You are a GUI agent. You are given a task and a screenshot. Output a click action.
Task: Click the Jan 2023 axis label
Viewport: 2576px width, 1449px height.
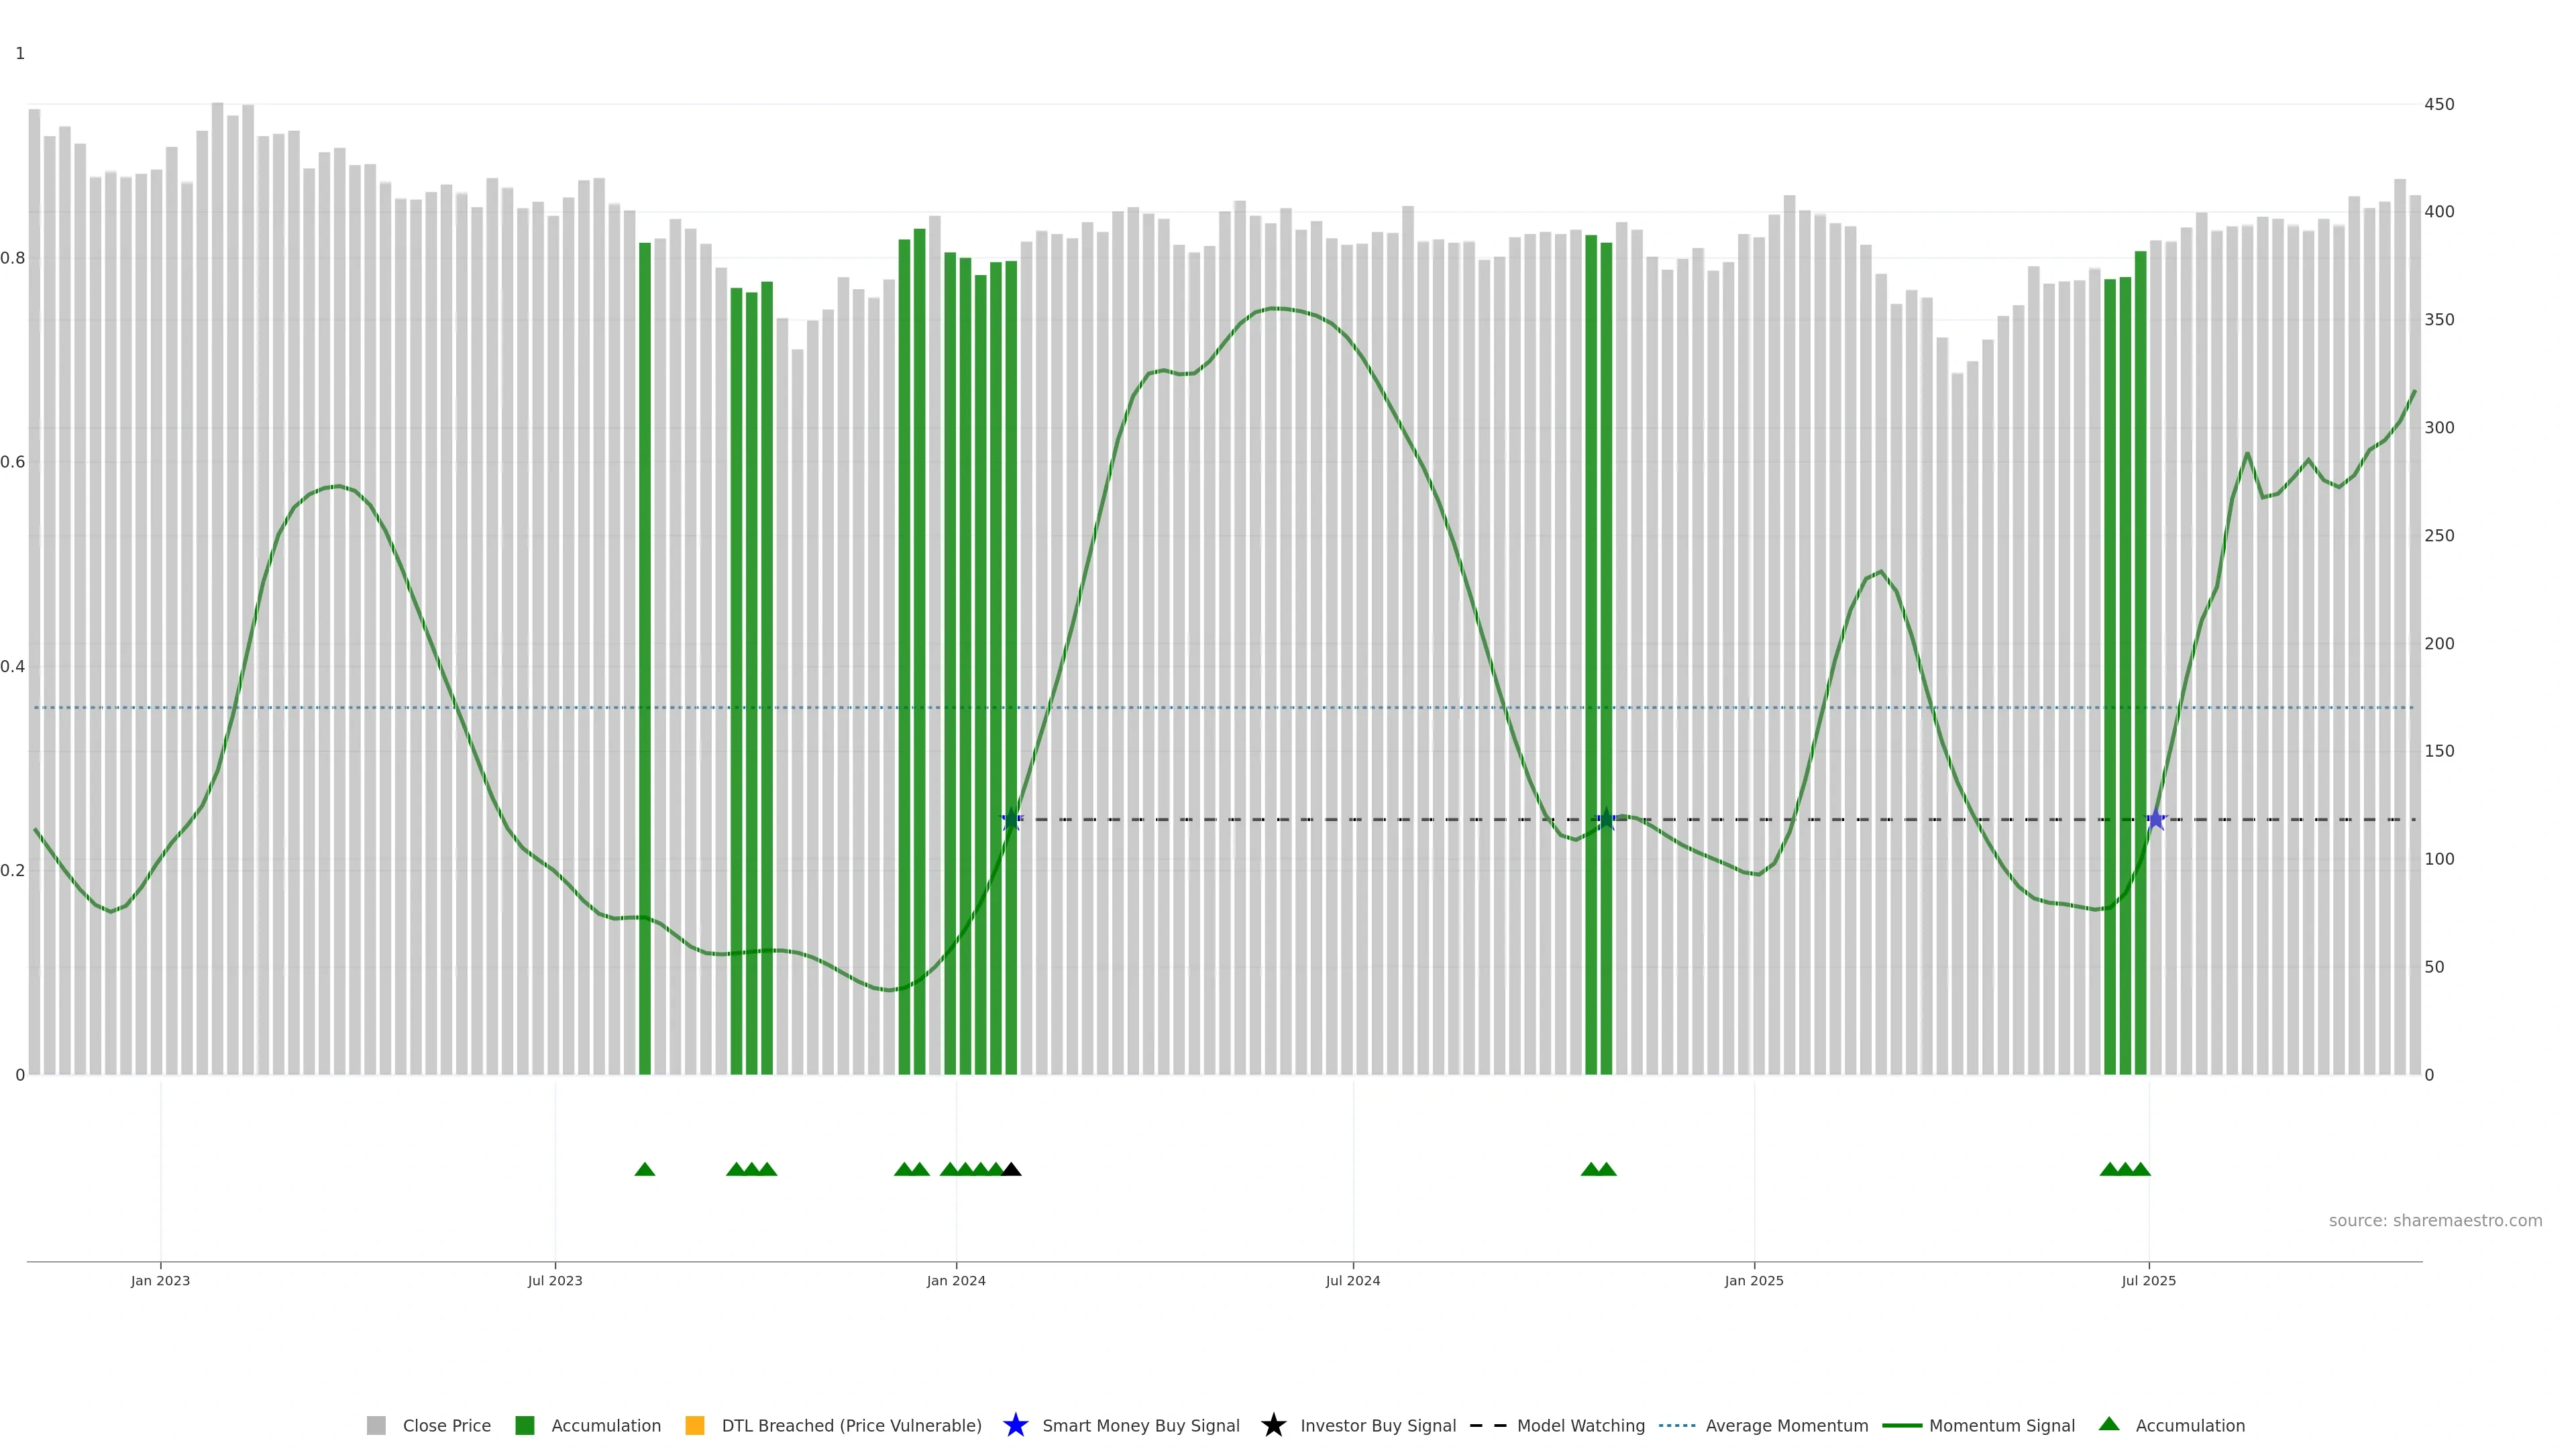[x=160, y=1281]
